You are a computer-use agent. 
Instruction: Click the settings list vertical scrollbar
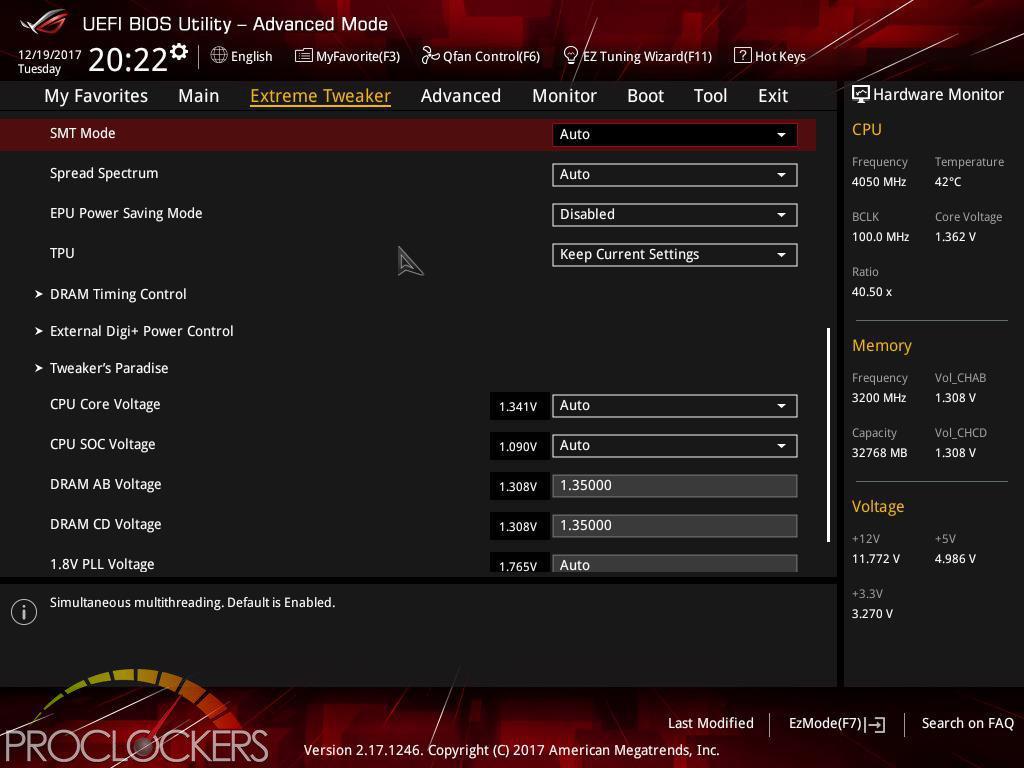828,434
